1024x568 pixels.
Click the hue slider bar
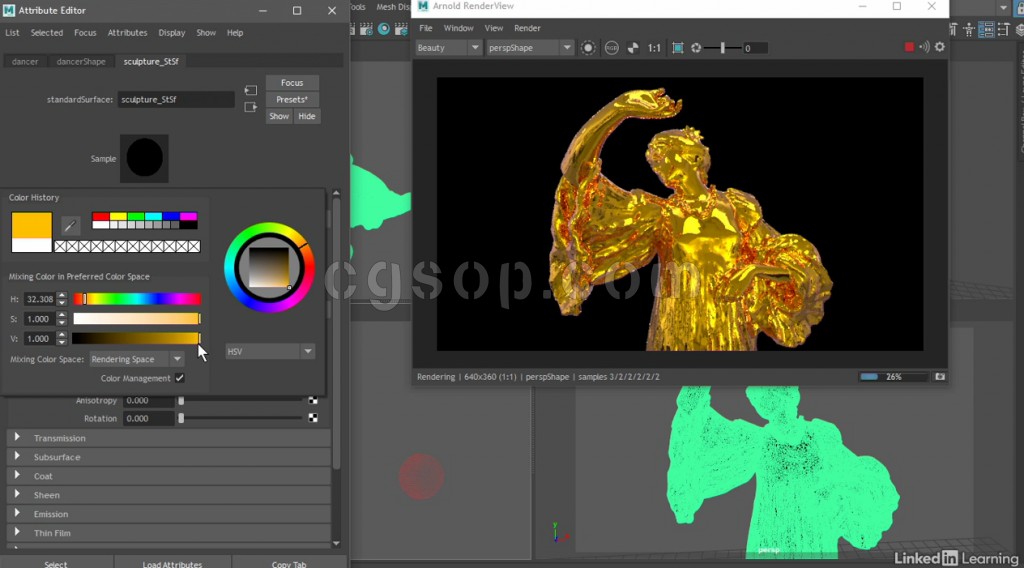[137, 299]
